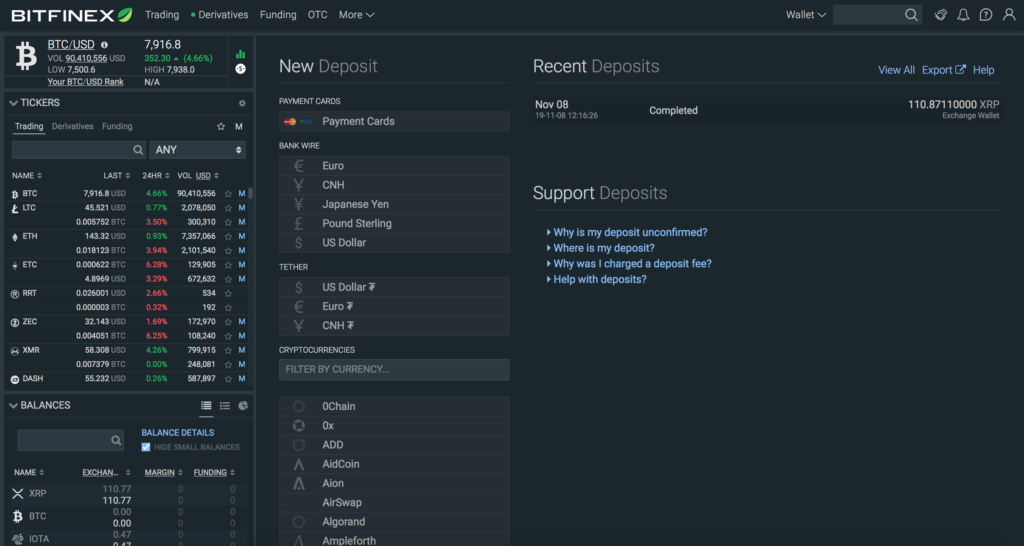The height and width of the screenshot is (546, 1024).
Task: Open the More dropdown menu
Action: [357, 15]
